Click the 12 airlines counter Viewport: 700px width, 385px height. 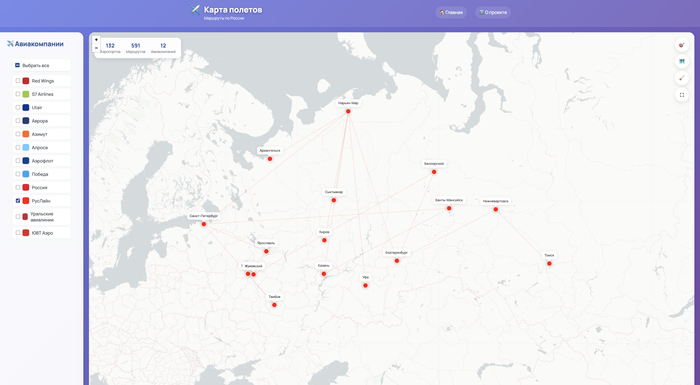[x=163, y=47]
